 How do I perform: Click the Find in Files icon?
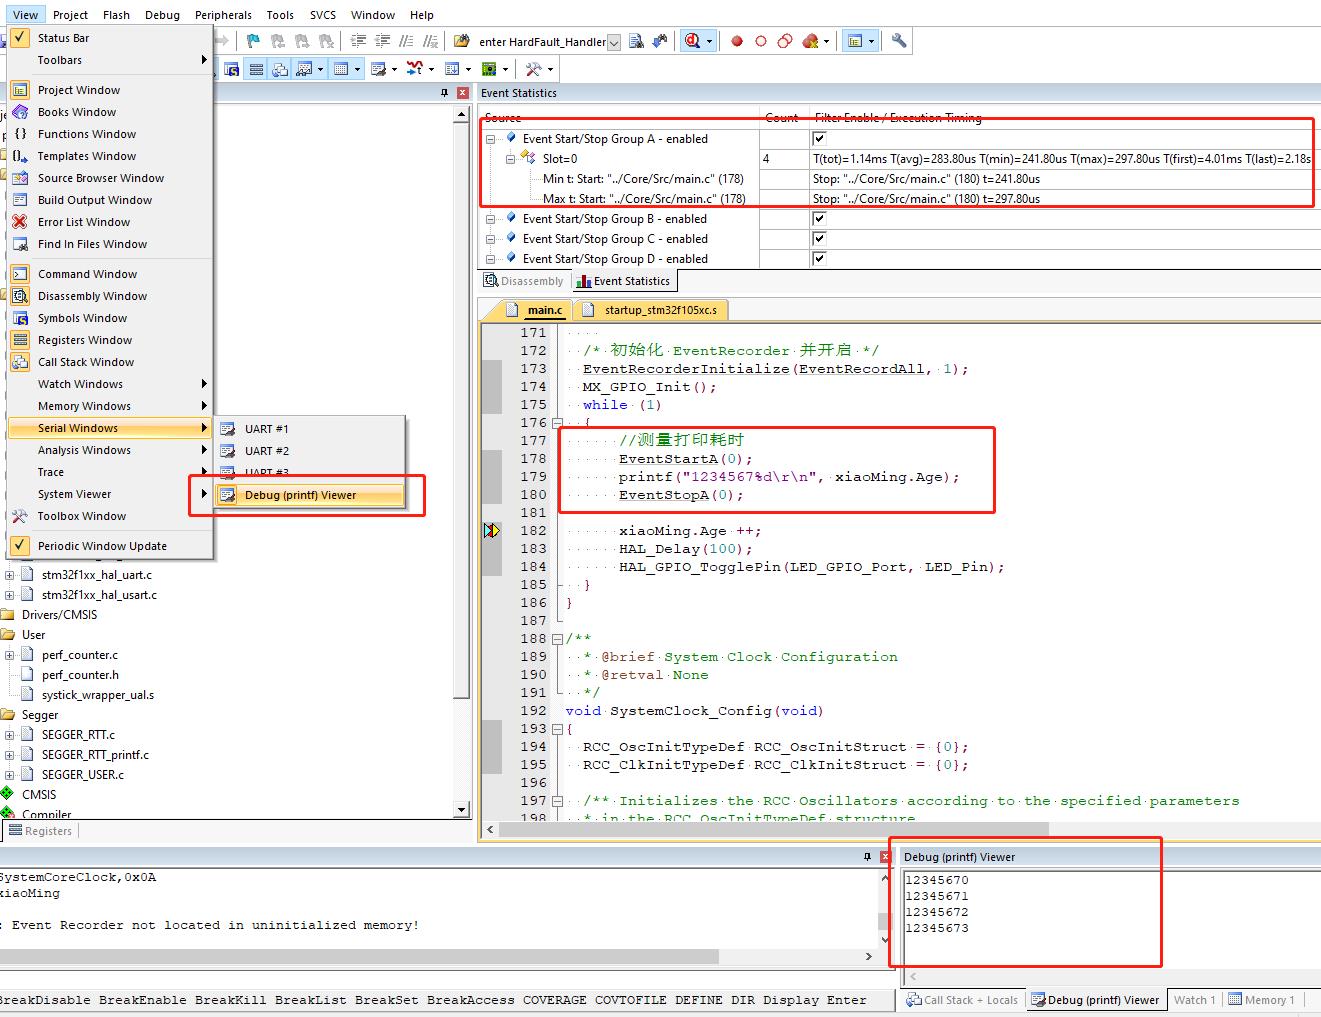click(636, 41)
